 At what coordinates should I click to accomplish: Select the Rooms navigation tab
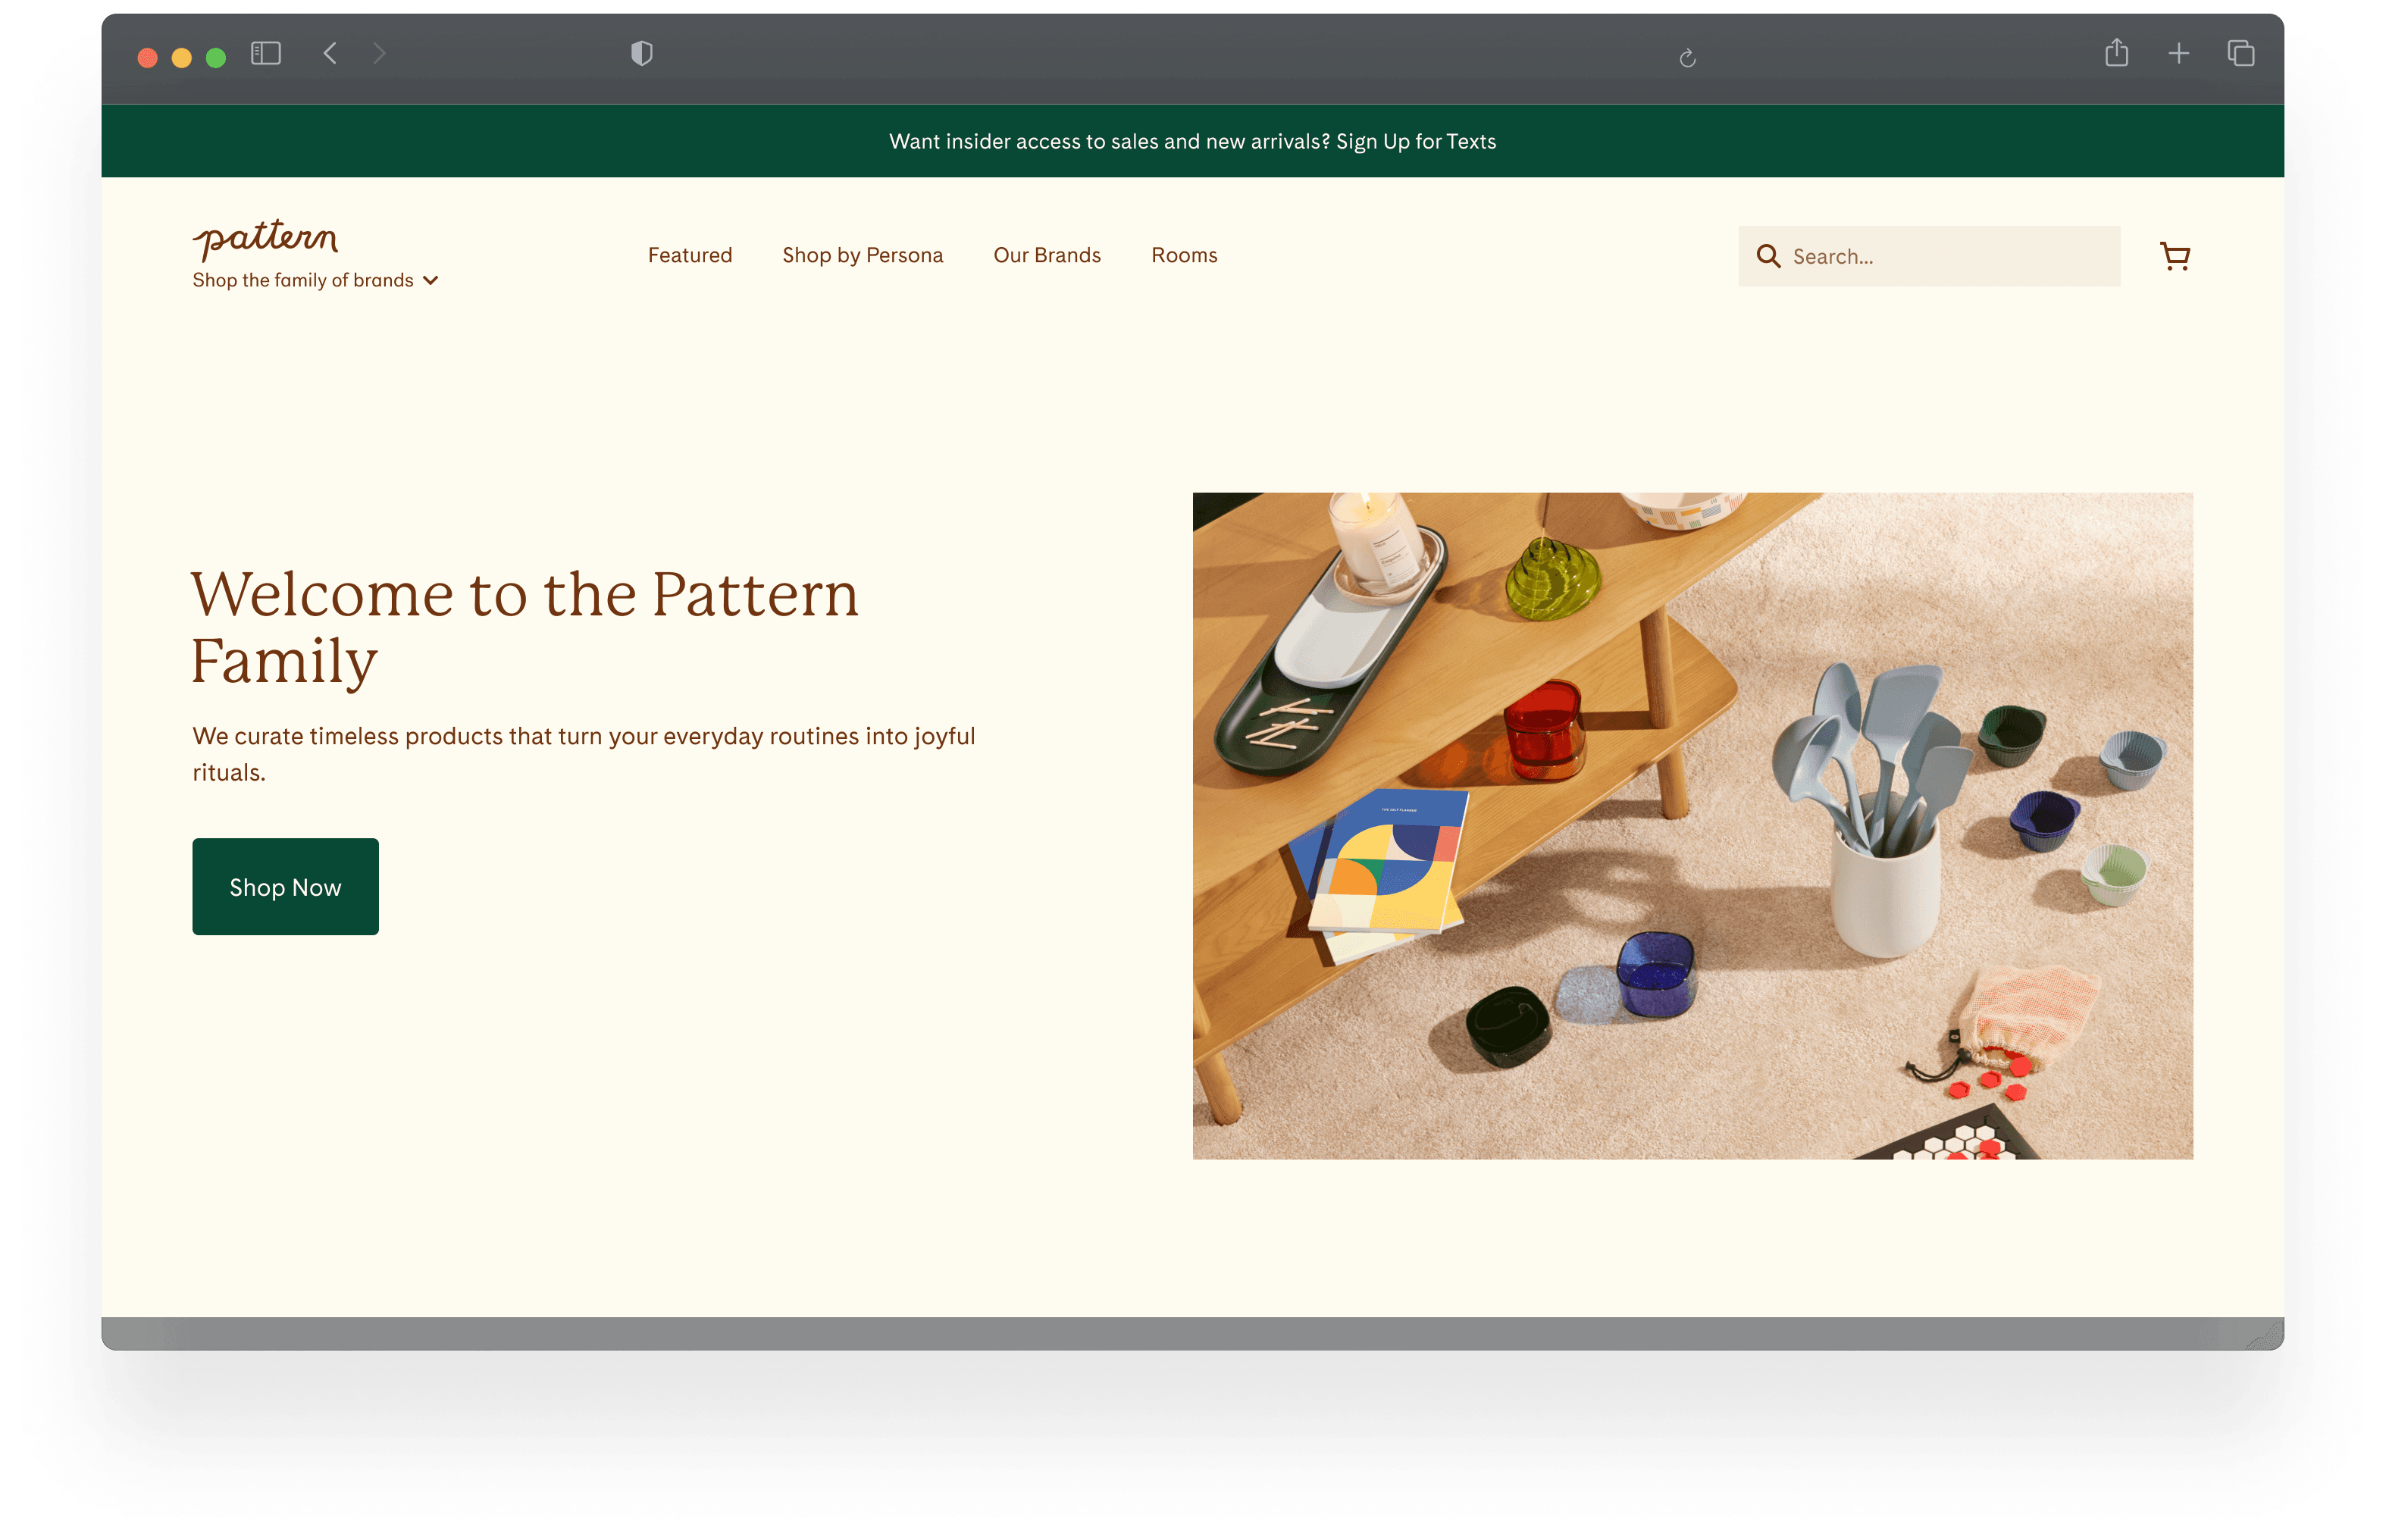pos(1185,255)
